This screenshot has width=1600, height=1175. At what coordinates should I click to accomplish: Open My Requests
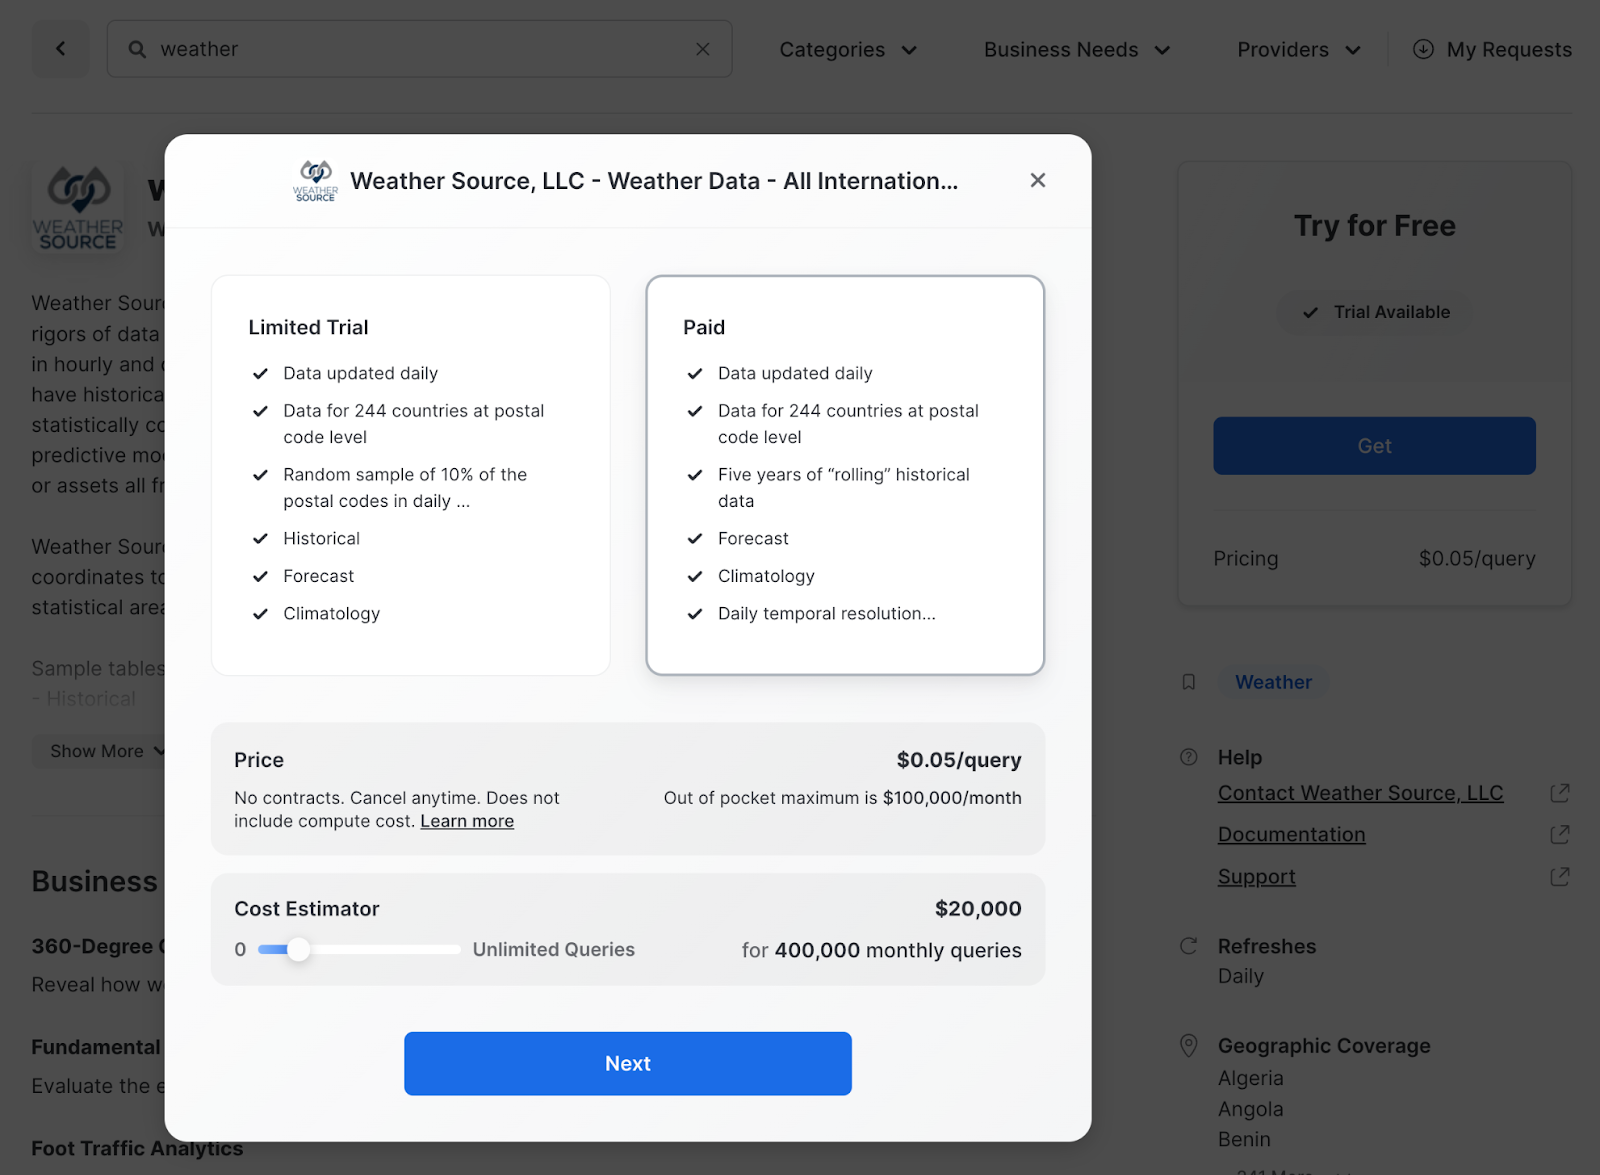(x=1492, y=49)
